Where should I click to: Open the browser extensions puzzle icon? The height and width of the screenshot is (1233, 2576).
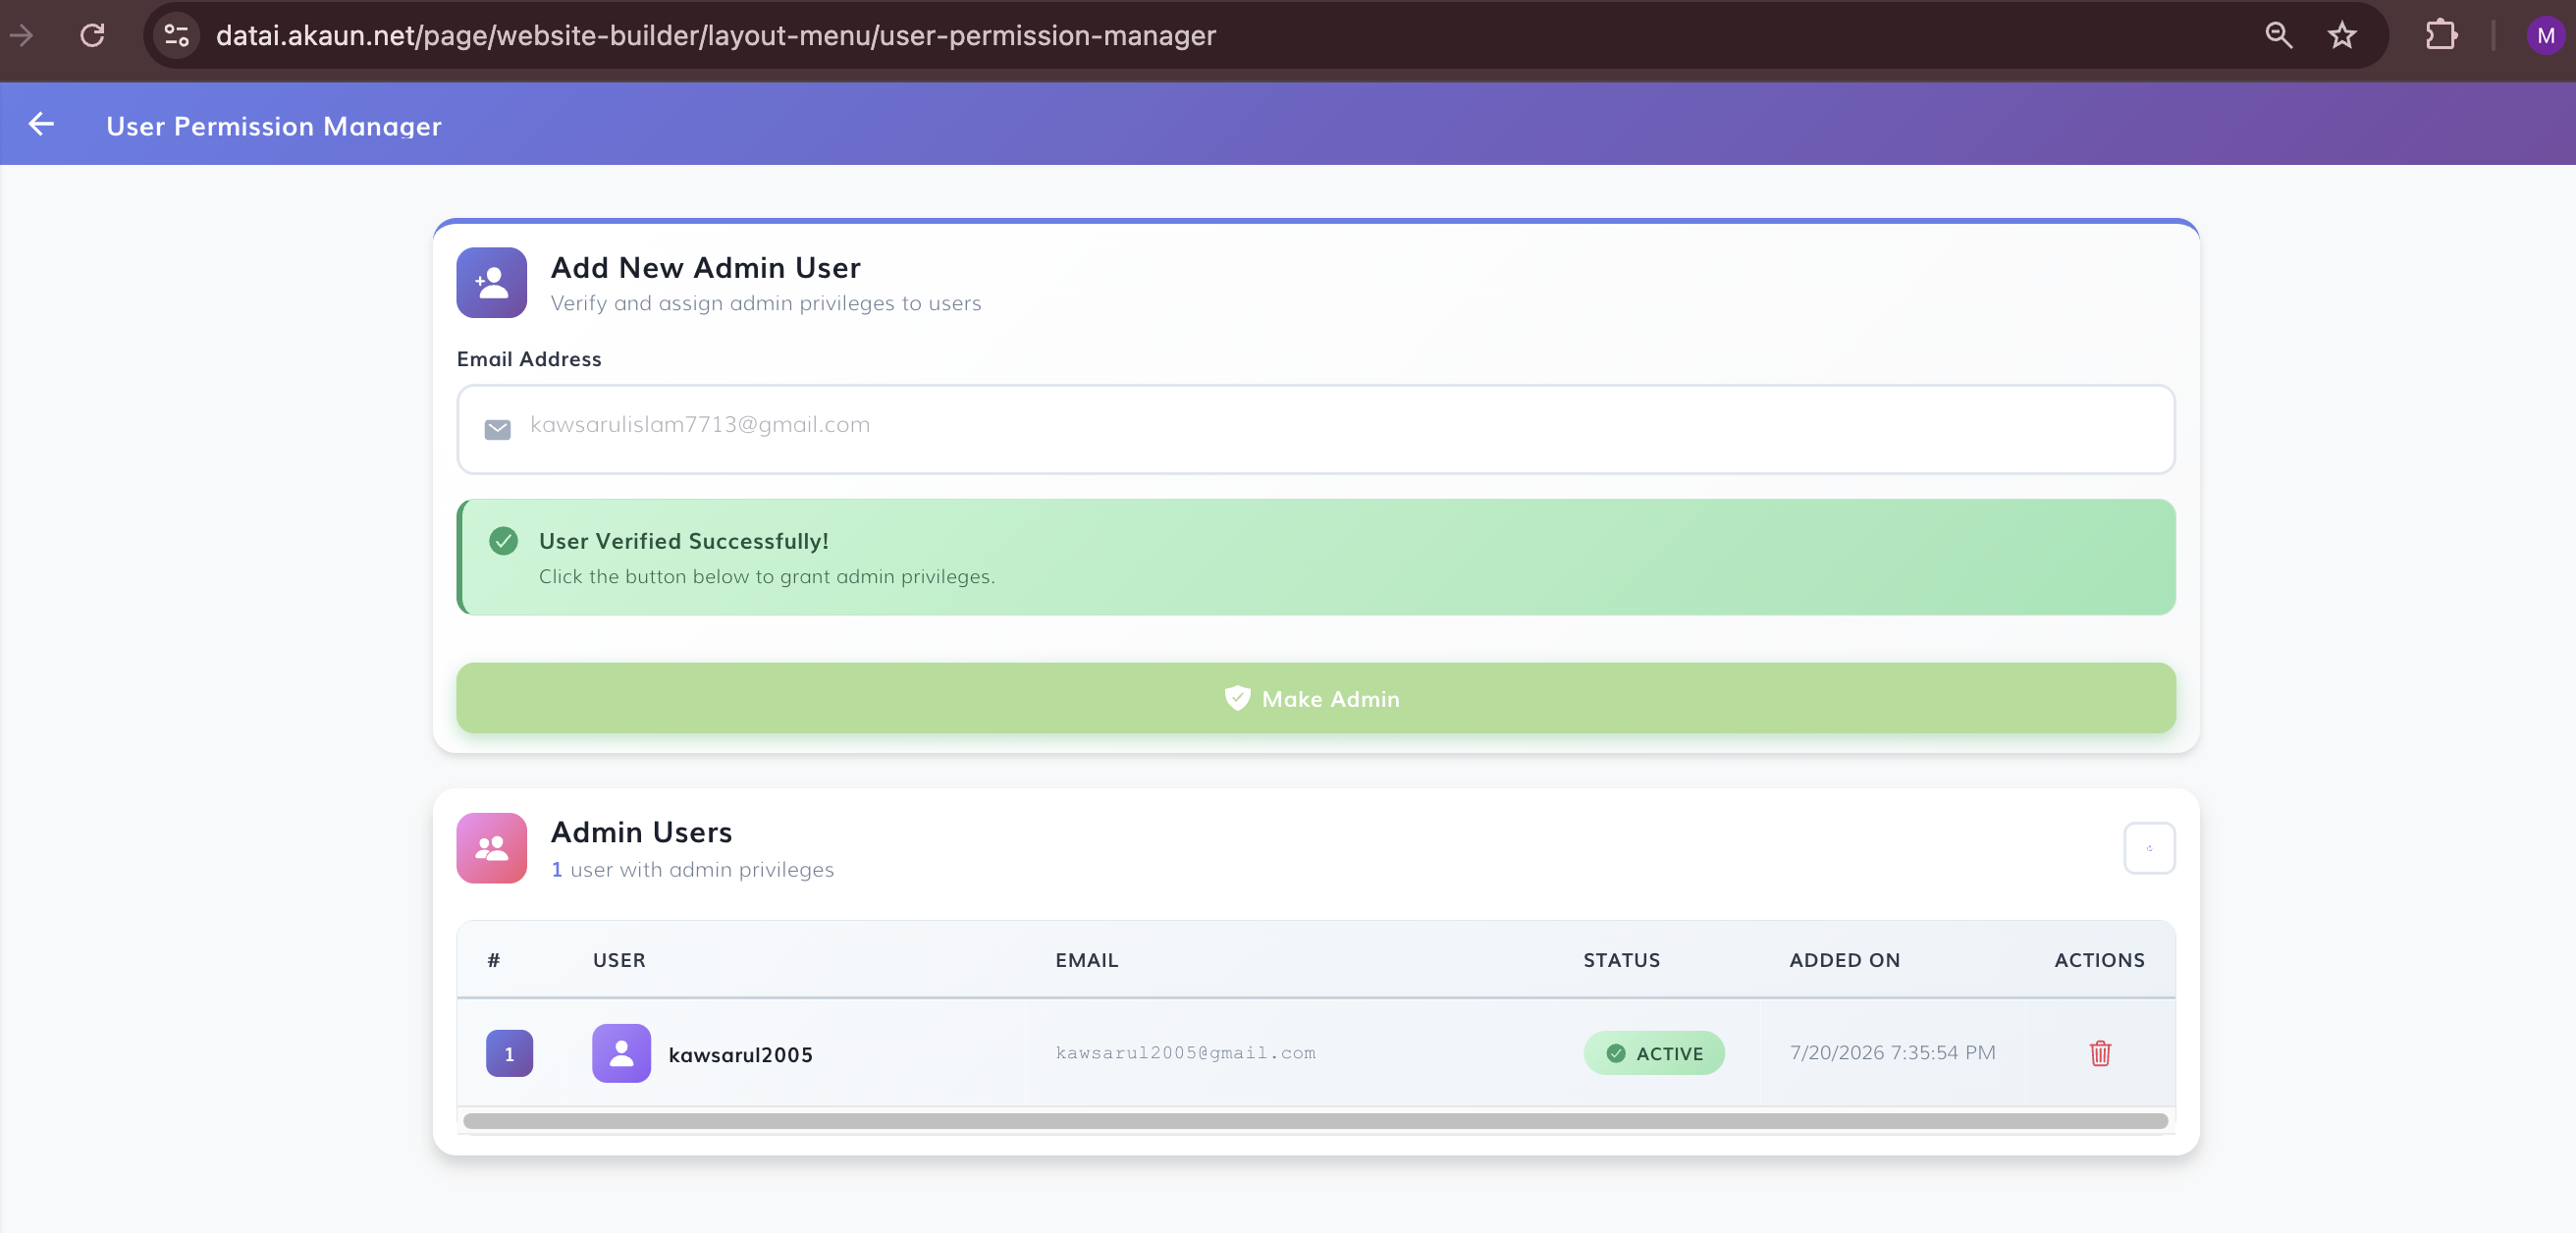(x=2441, y=35)
